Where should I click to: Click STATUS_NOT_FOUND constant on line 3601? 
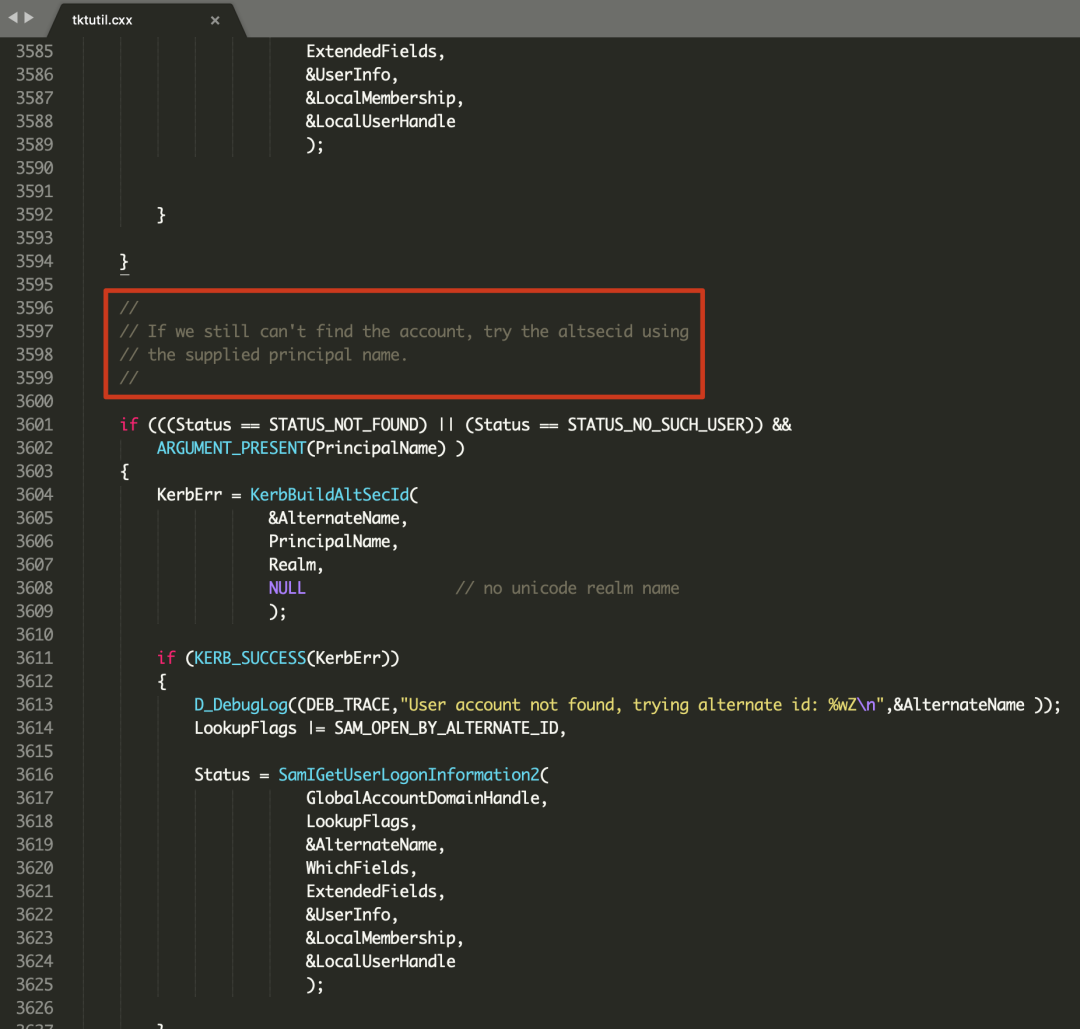[x=343, y=424]
